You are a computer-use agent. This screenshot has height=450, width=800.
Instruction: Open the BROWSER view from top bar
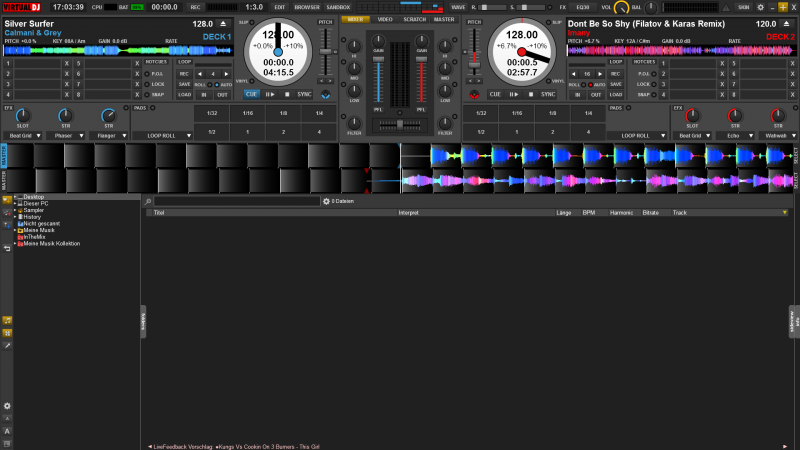tap(307, 7)
